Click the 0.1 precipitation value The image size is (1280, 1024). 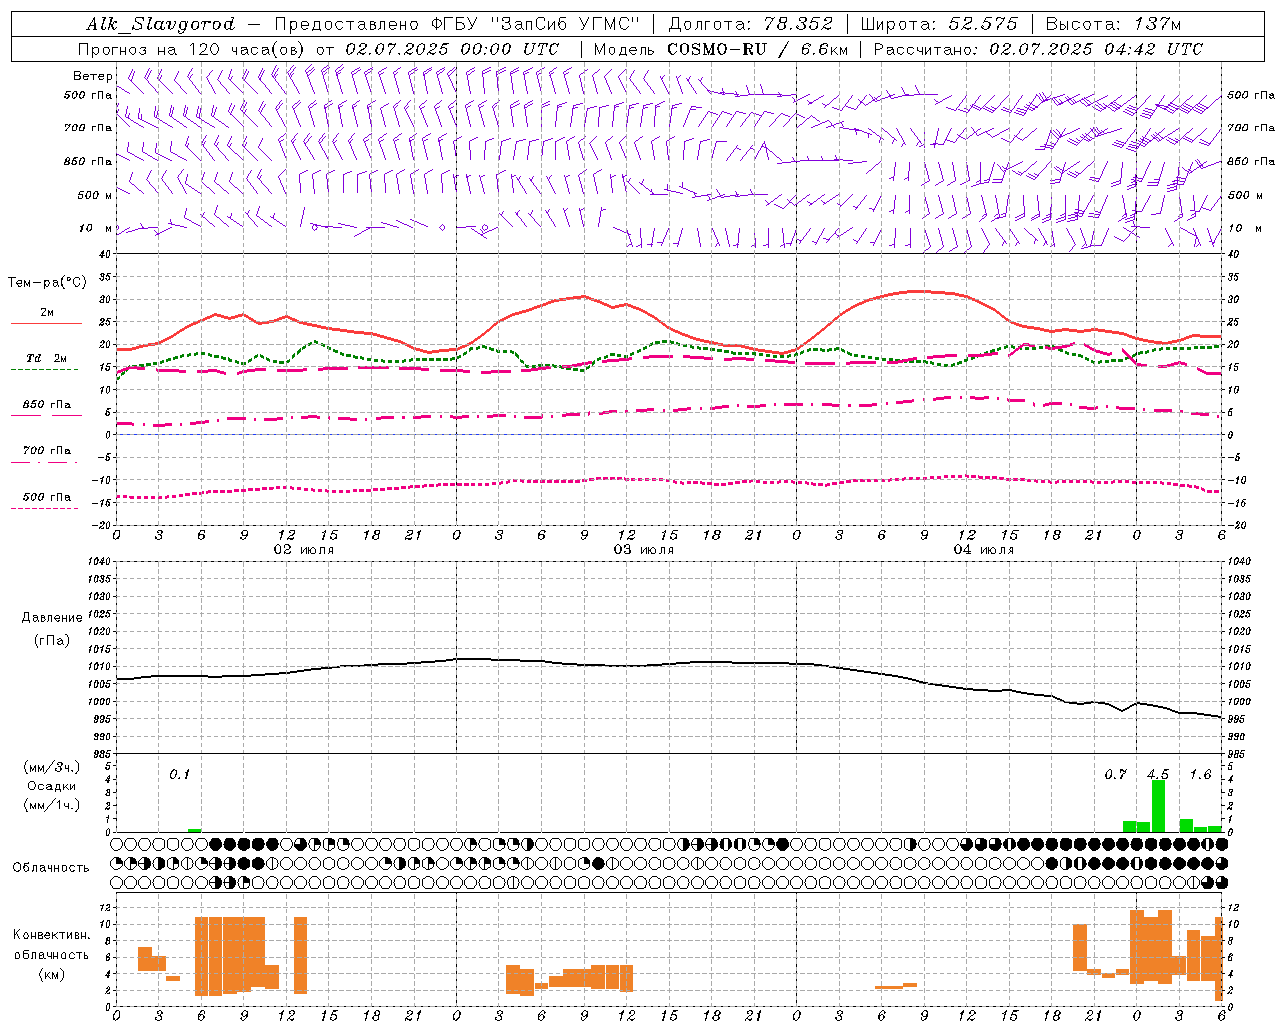pos(179,774)
